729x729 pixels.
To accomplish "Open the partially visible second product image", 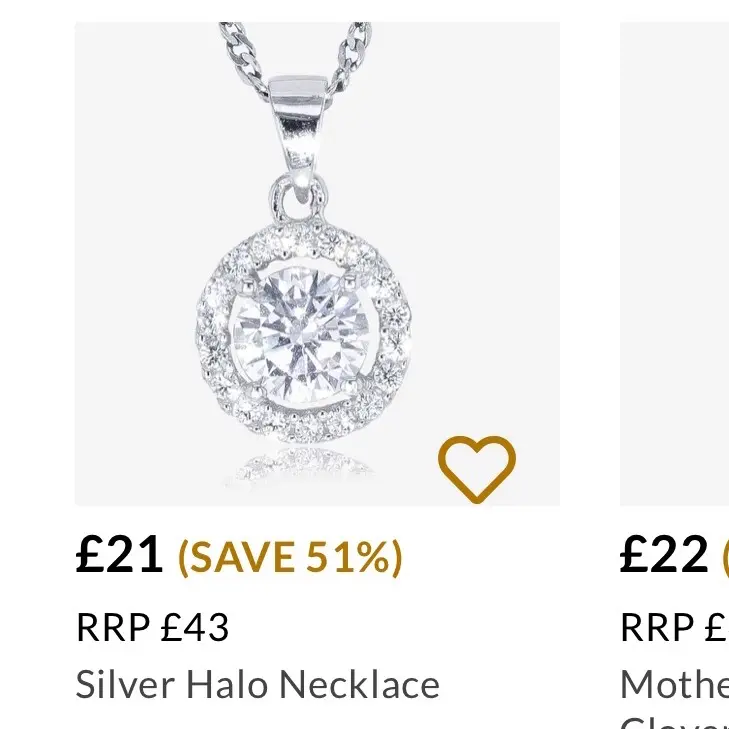I will tap(675, 264).
